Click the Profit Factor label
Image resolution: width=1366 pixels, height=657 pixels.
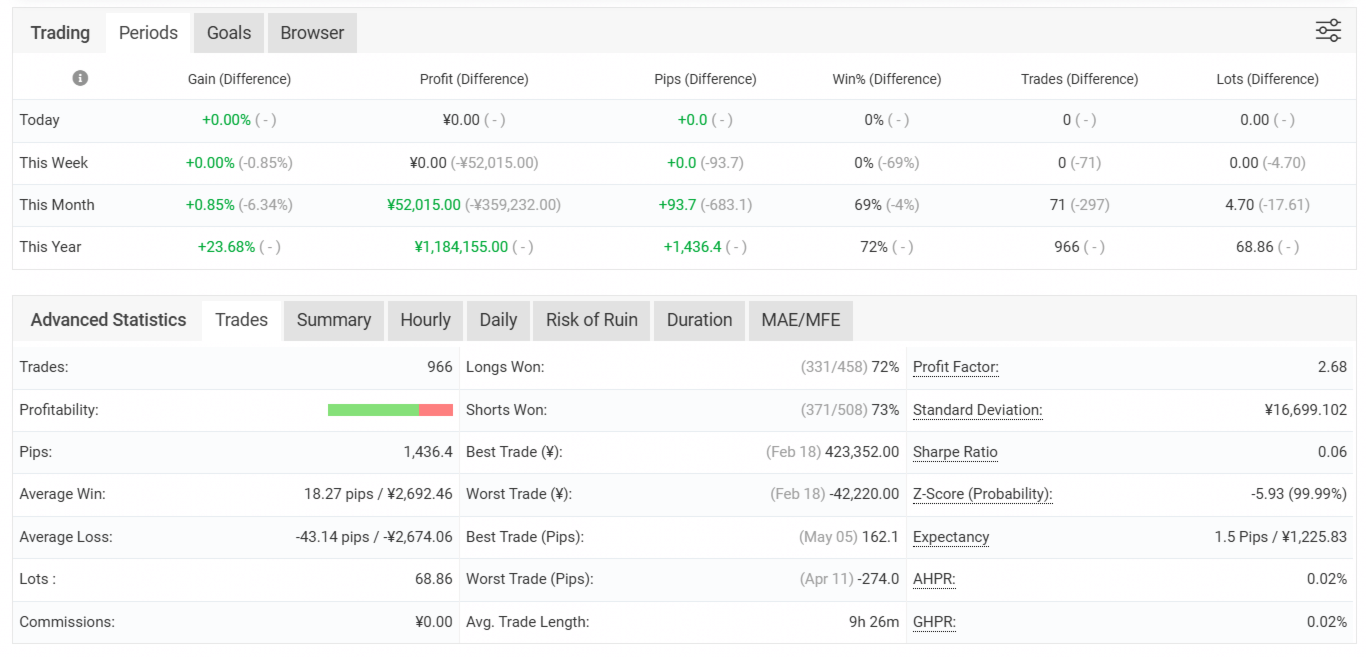[955, 367]
